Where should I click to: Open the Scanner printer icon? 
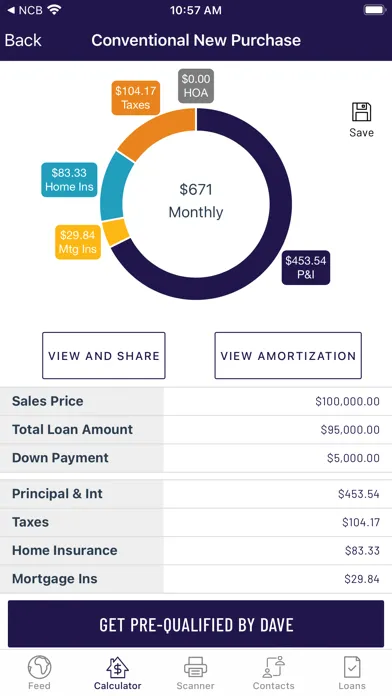195,667
